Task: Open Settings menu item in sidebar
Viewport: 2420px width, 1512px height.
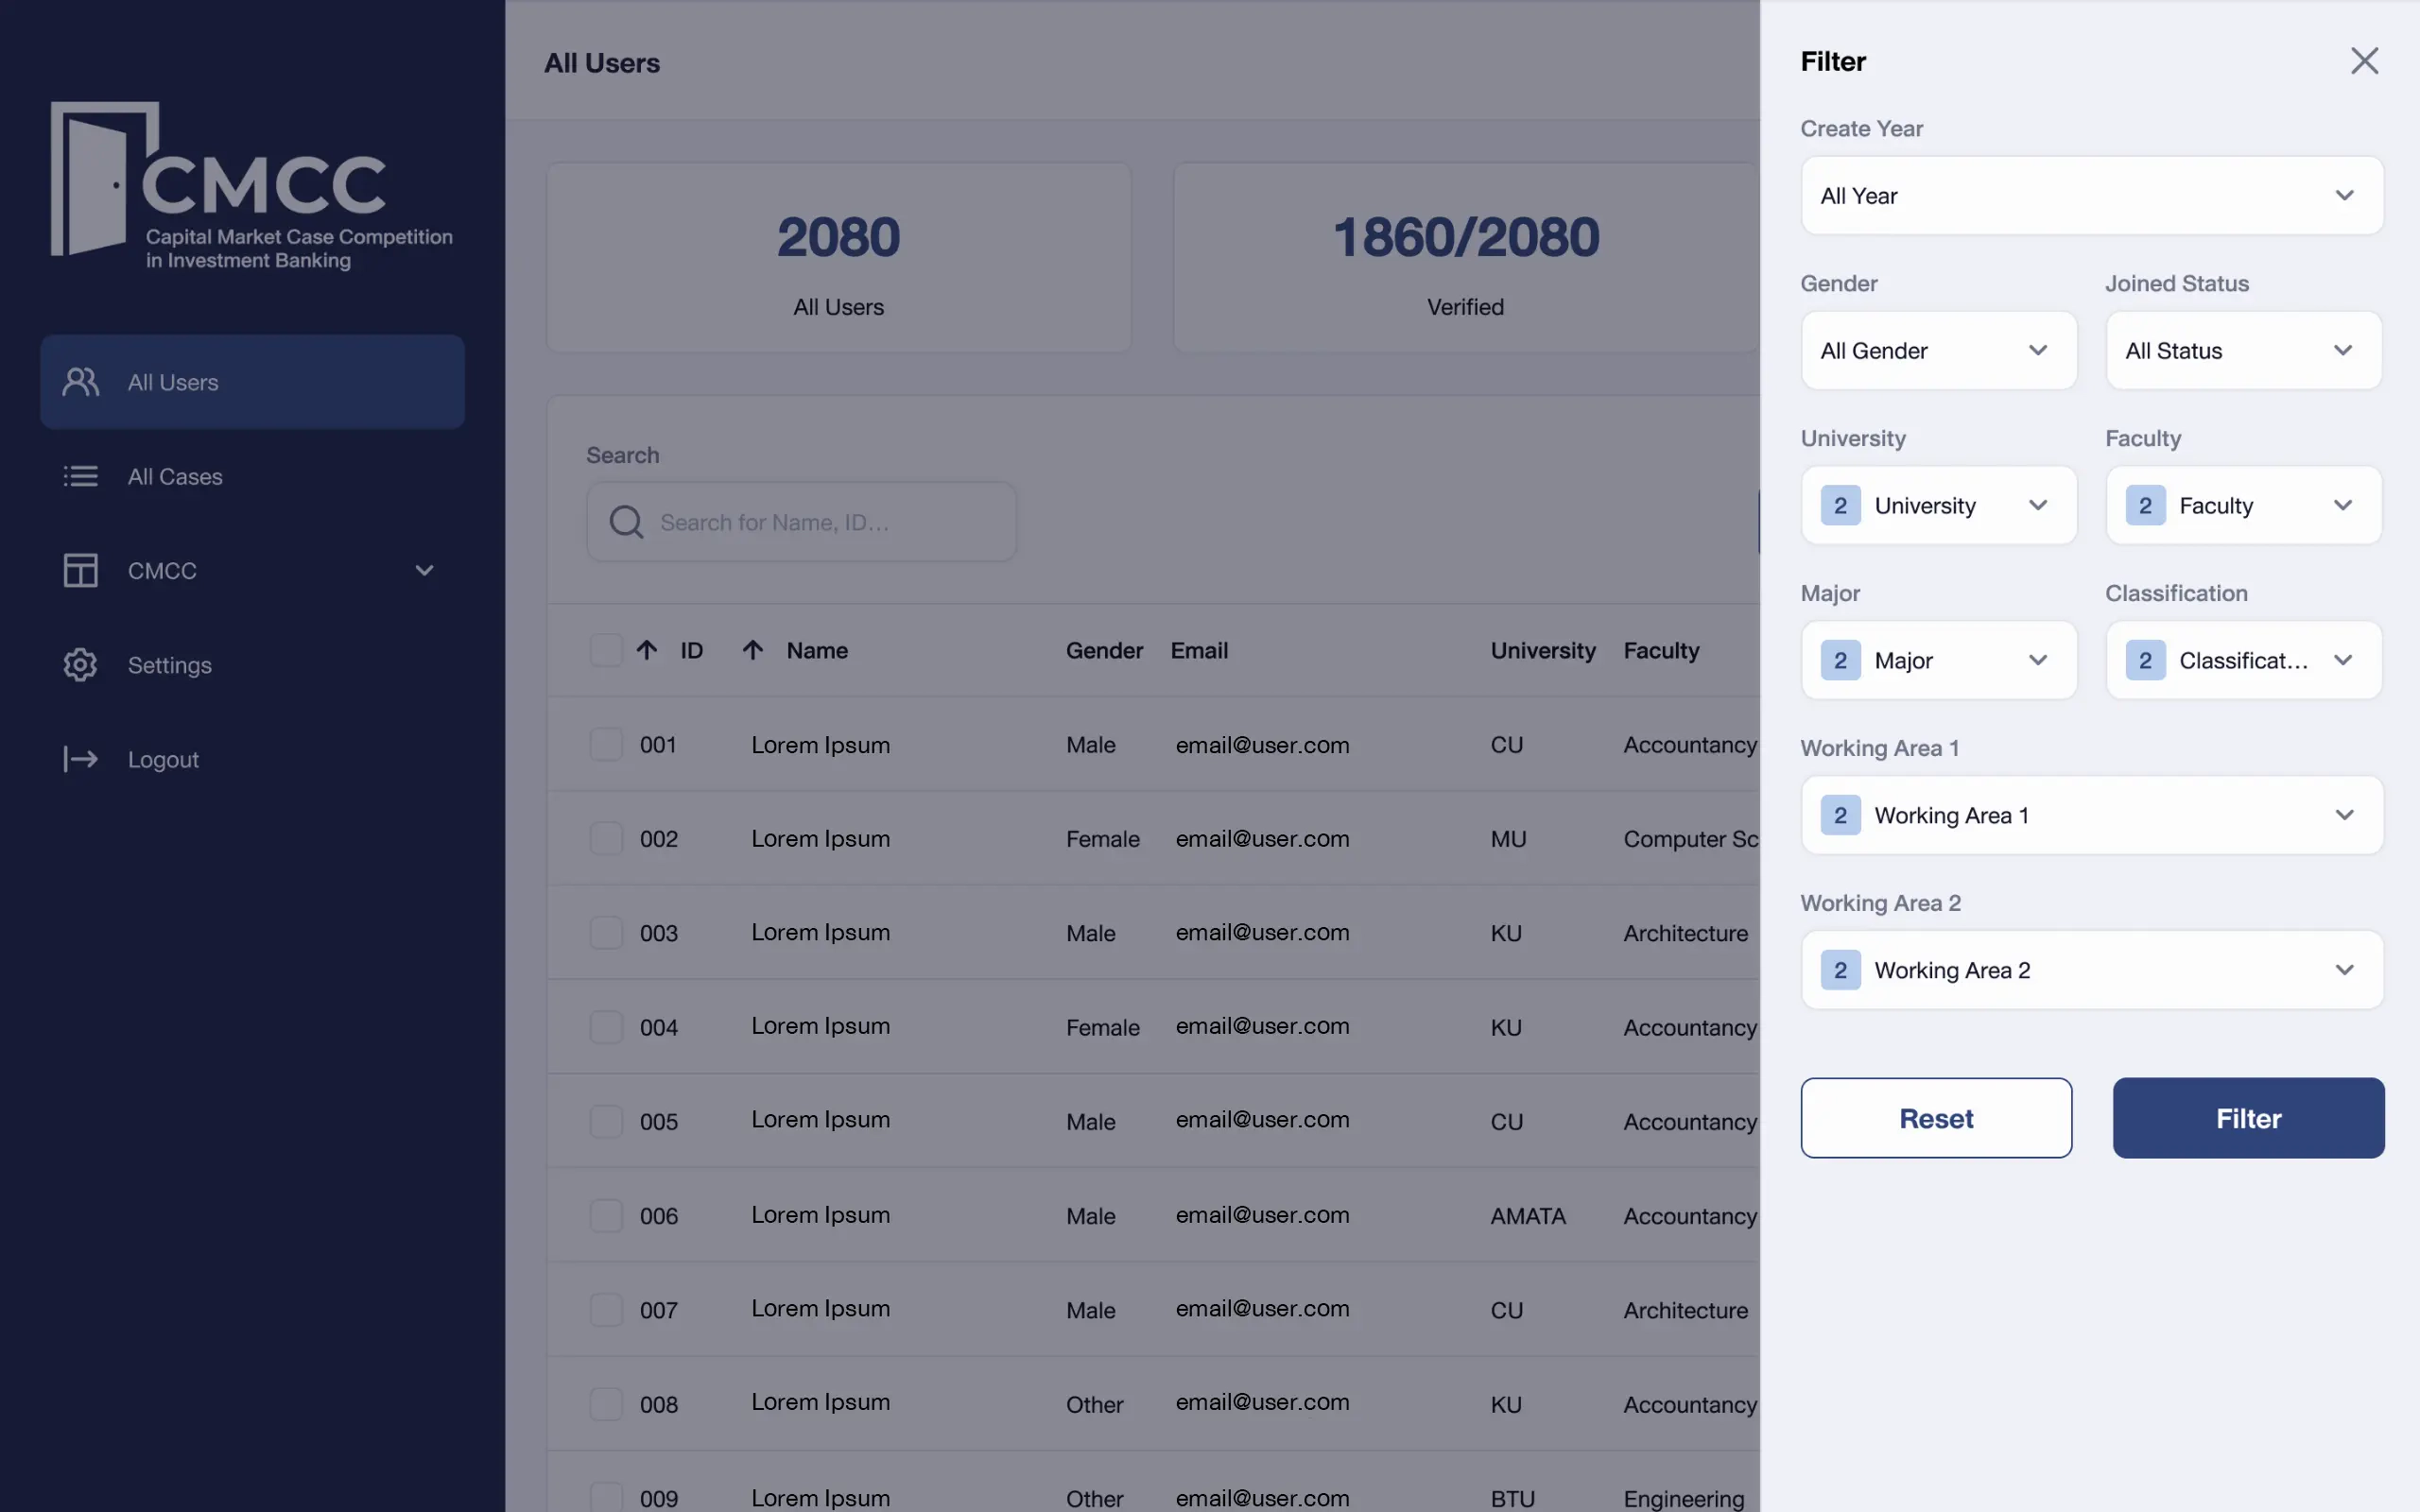Action: tap(170, 665)
